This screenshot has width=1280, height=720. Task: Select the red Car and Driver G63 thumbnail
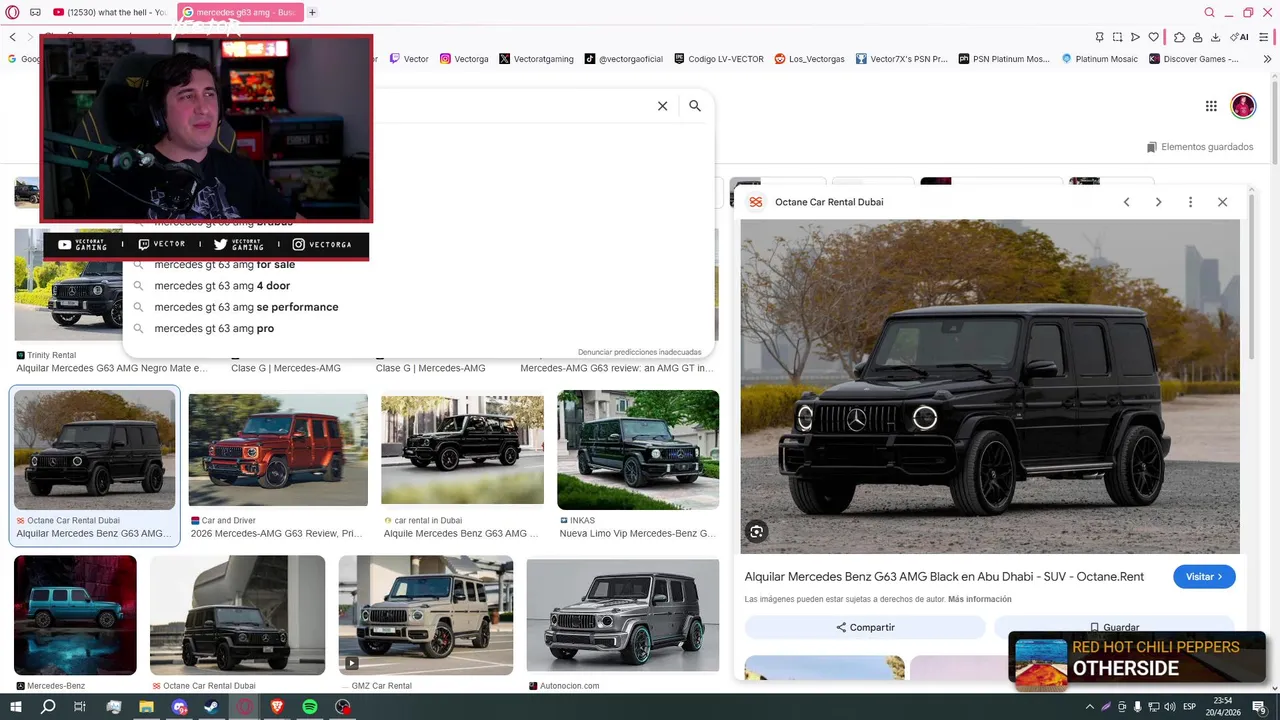pyautogui.click(x=278, y=450)
